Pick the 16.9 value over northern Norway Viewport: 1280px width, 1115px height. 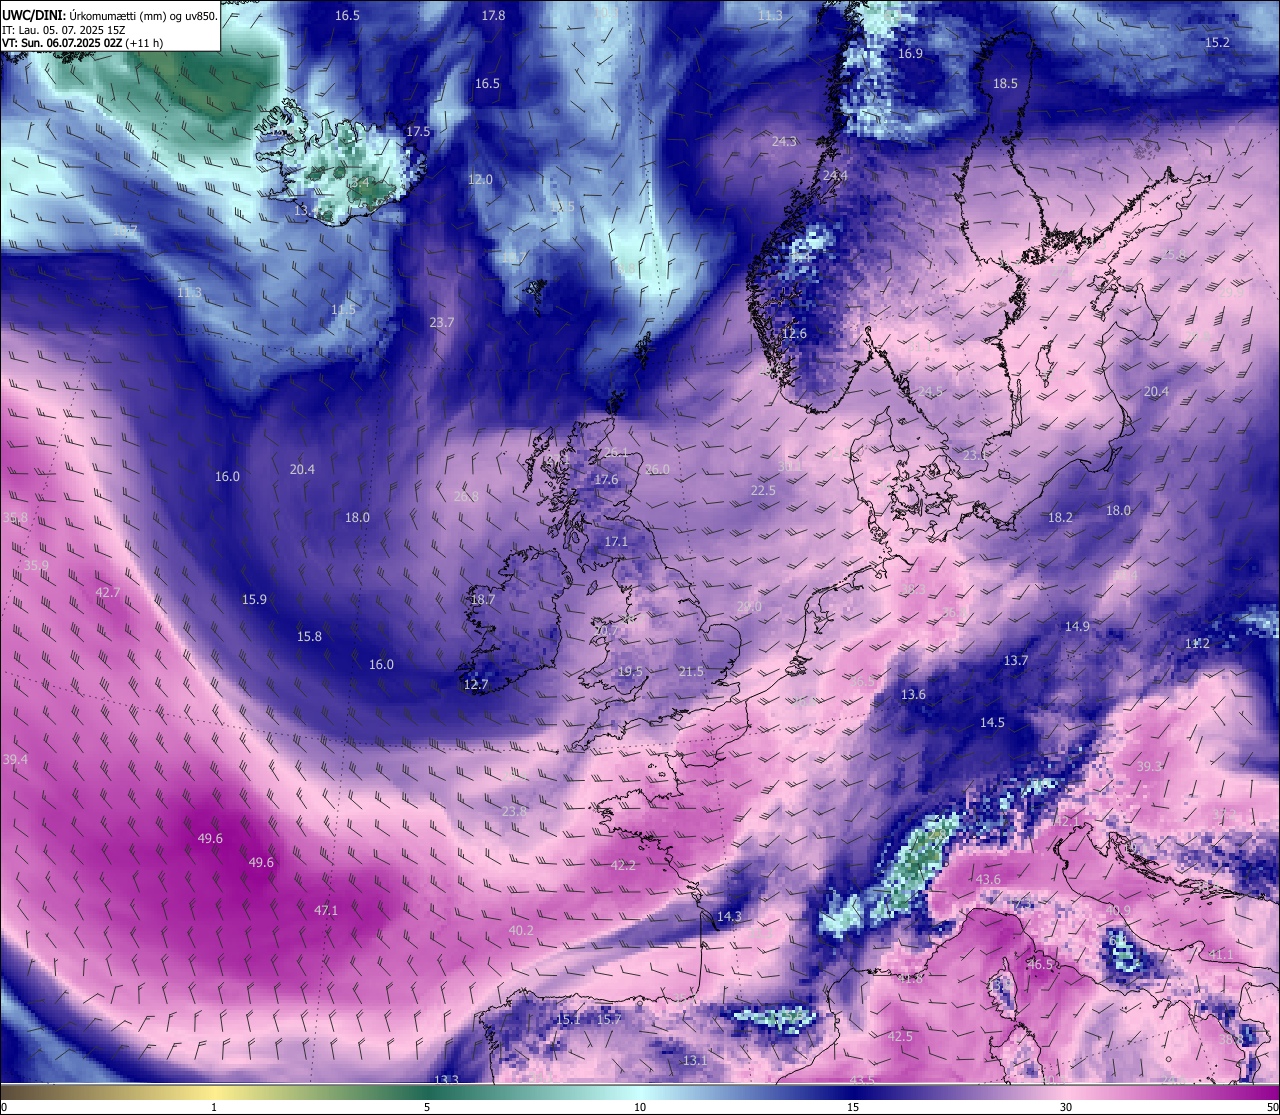click(x=910, y=54)
